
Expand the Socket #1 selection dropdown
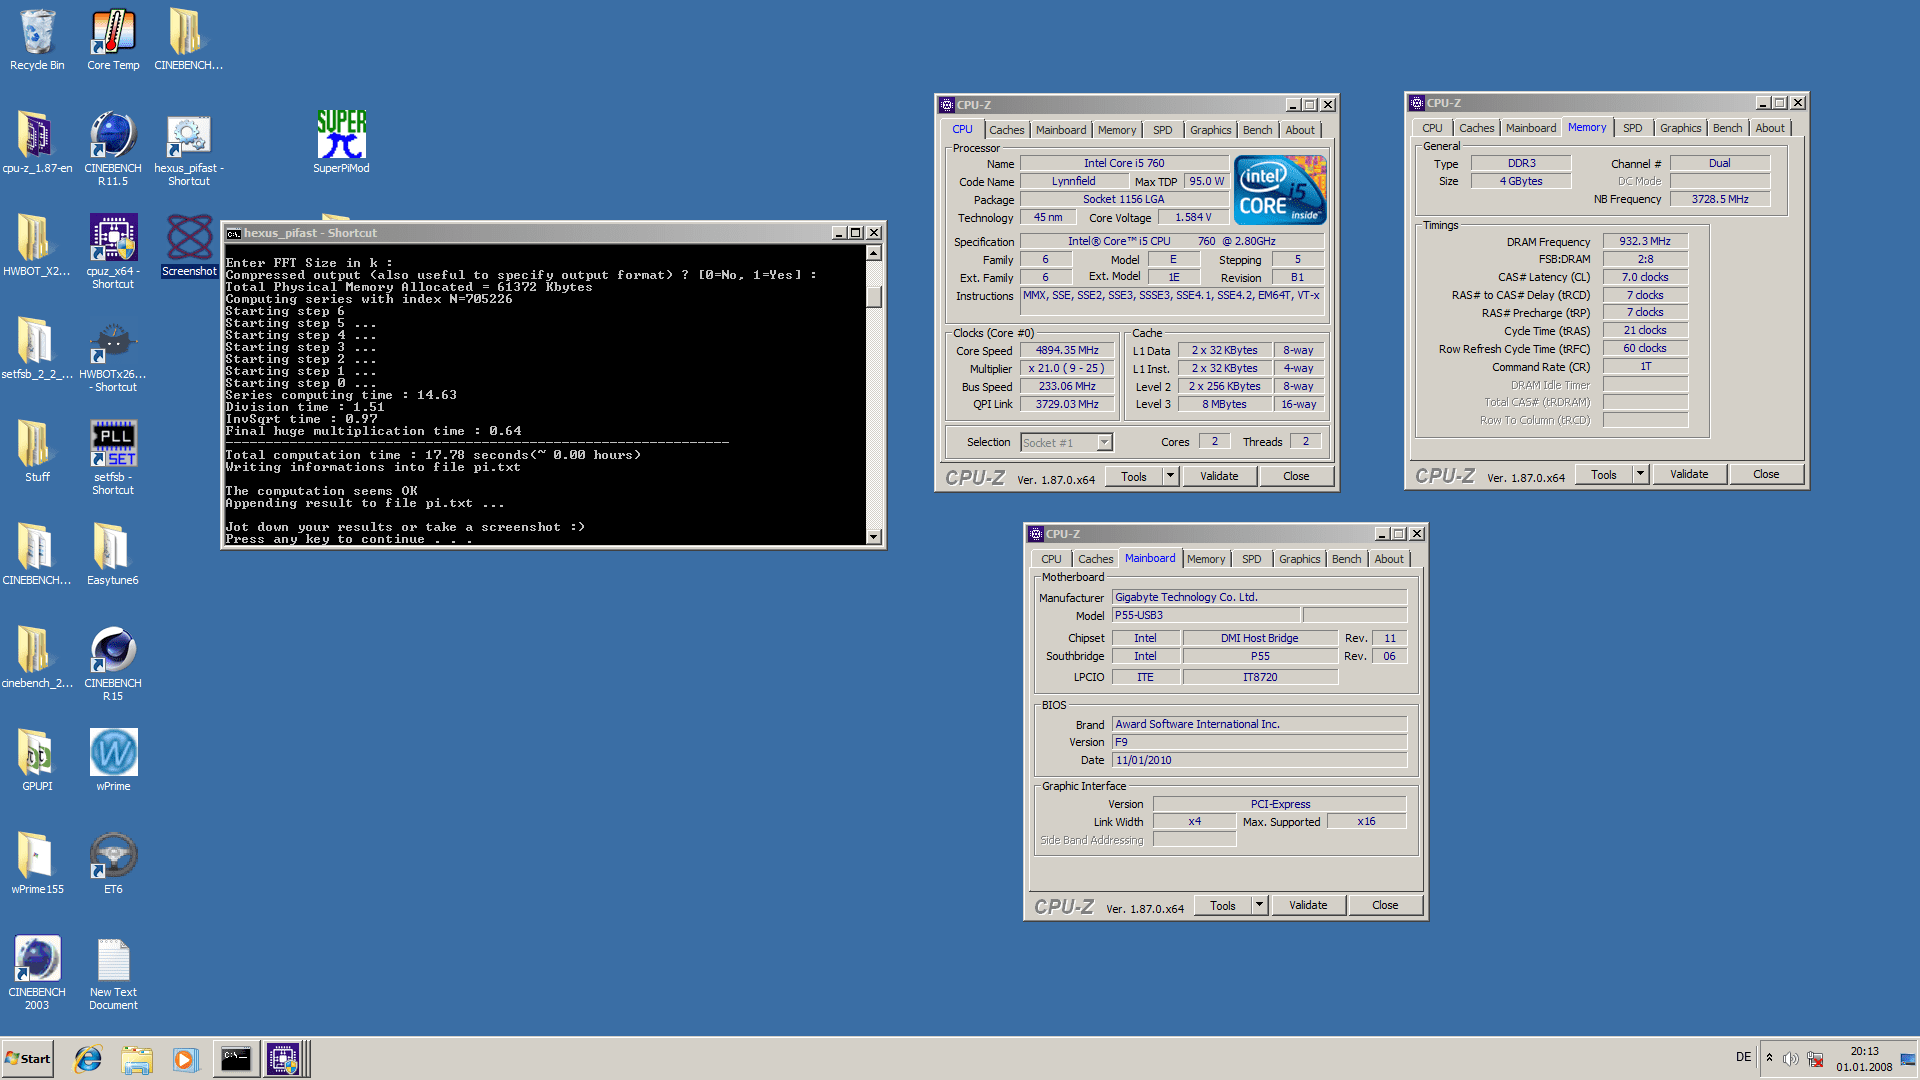click(x=1104, y=442)
